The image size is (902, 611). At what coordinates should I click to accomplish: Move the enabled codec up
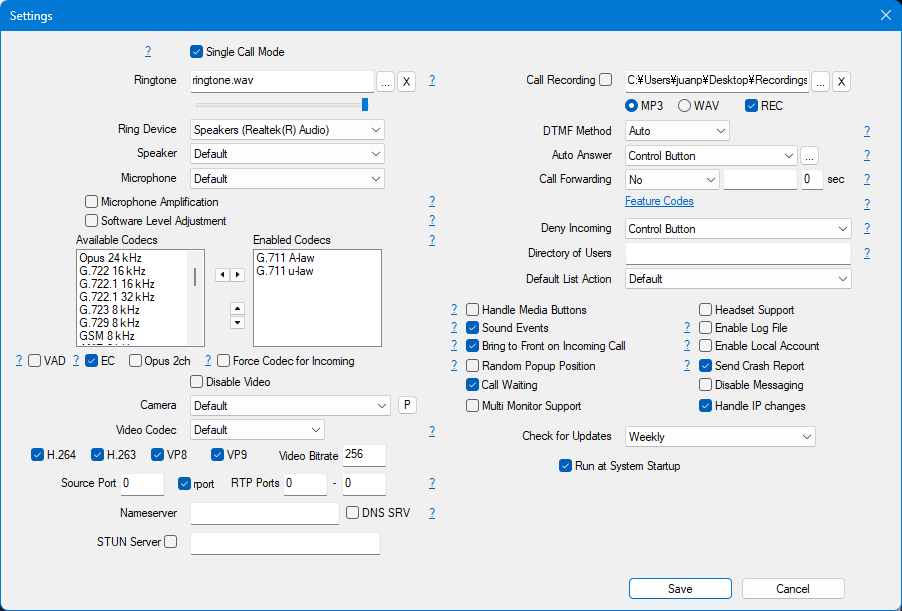238,308
